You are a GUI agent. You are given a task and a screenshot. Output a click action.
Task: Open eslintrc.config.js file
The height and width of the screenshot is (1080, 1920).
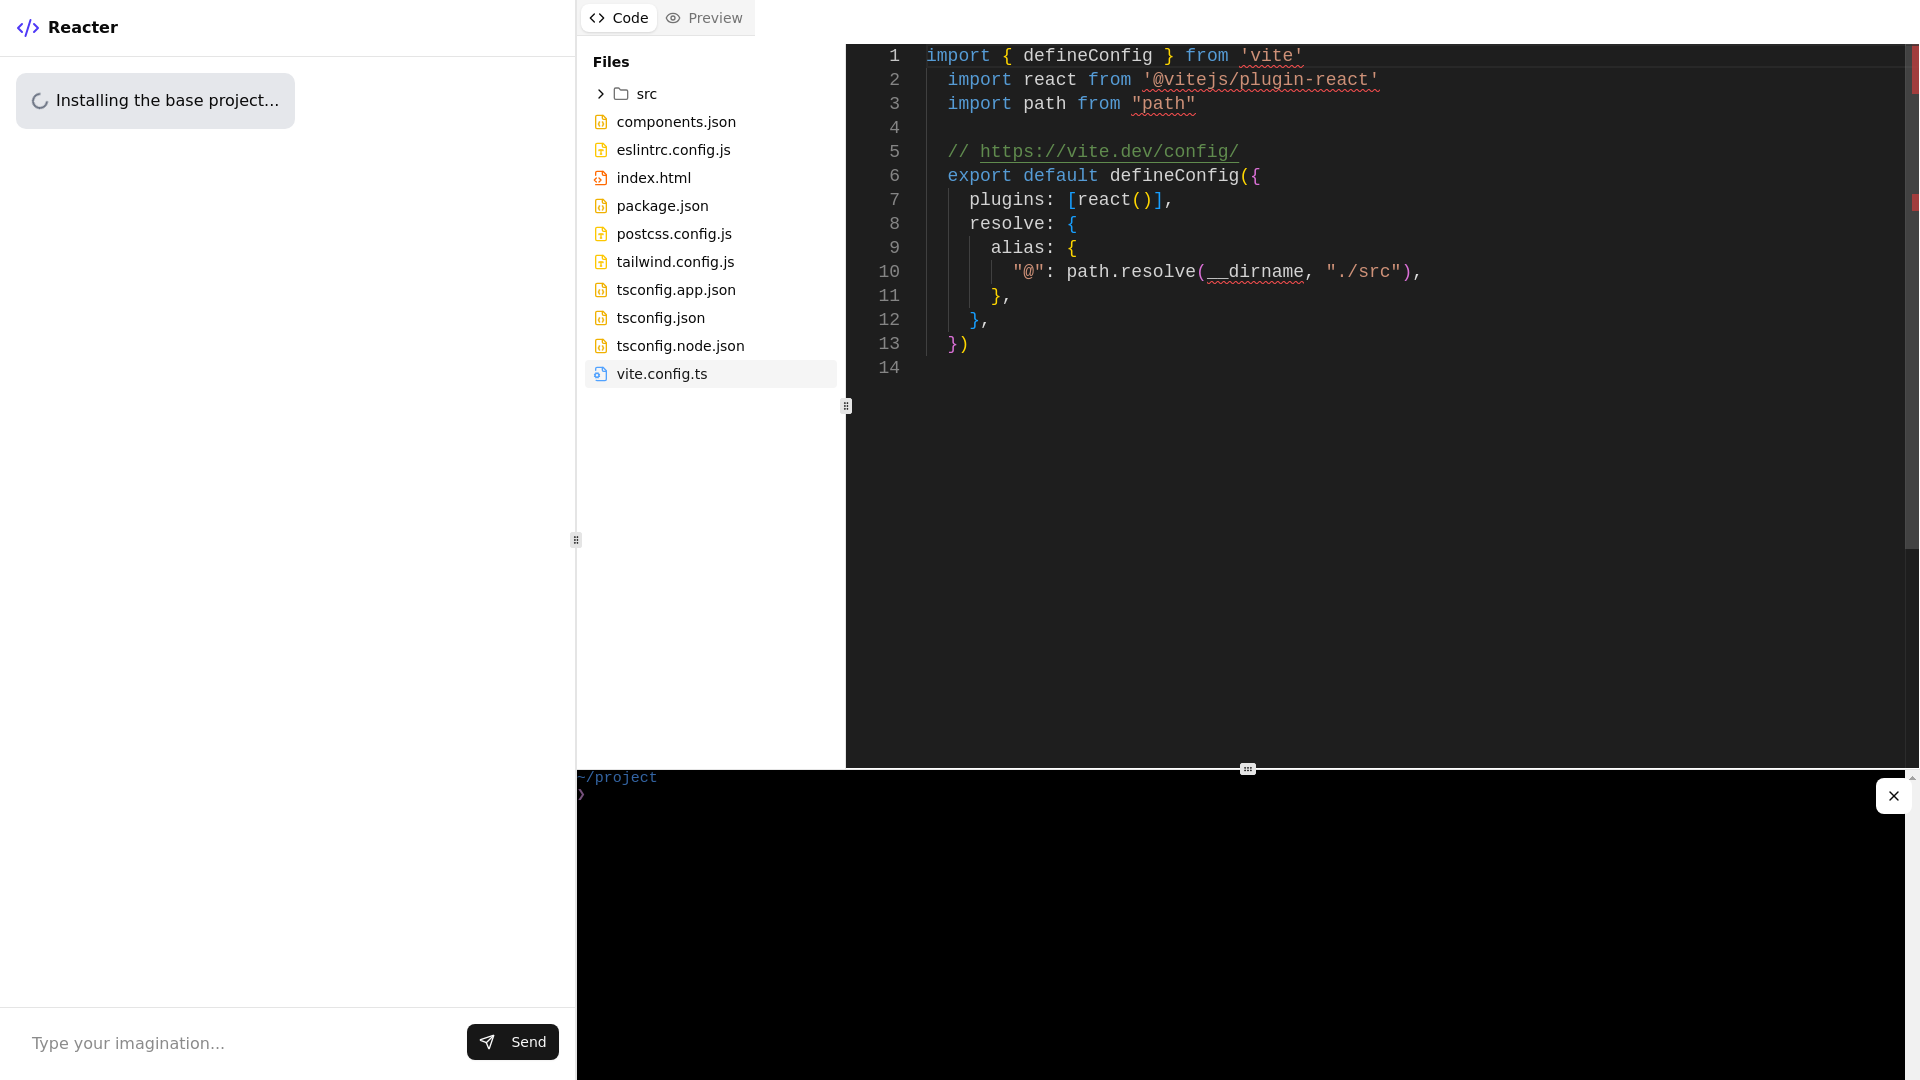(711, 150)
